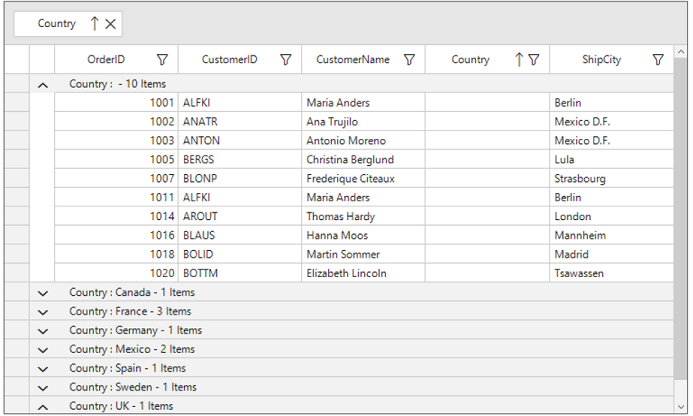The height and width of the screenshot is (416, 693).
Task: Click the OrderID column header
Action: (x=106, y=60)
